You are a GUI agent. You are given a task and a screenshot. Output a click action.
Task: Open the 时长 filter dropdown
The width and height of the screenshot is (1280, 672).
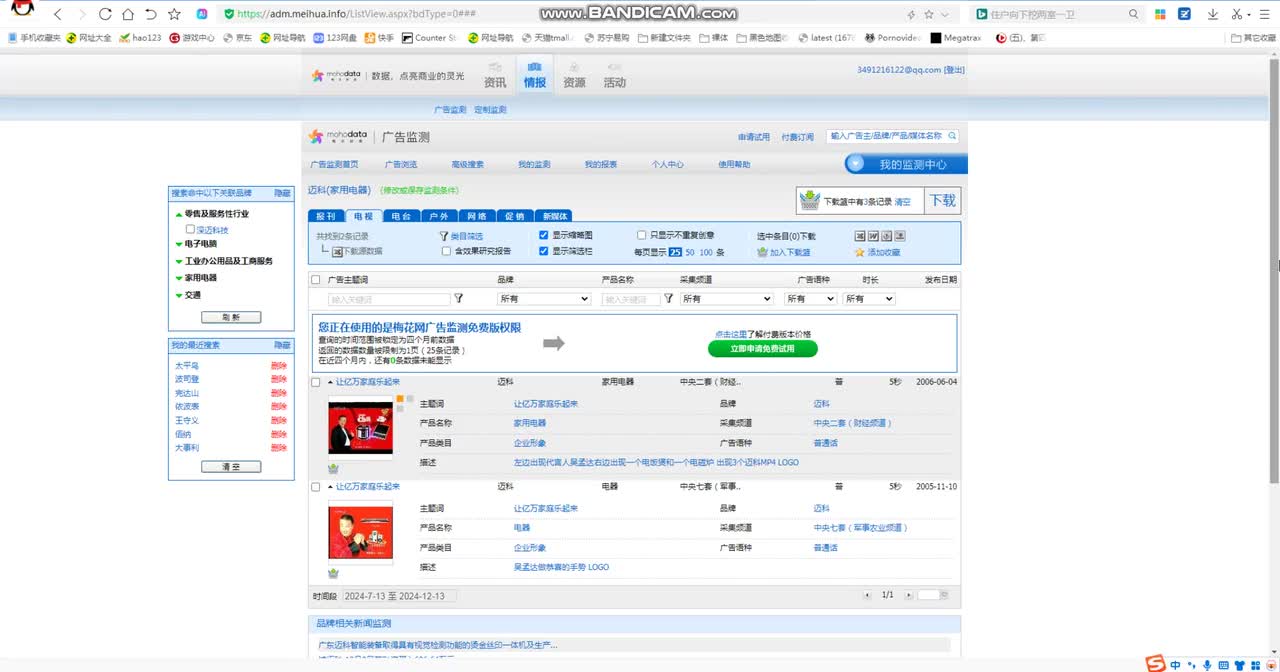869,298
